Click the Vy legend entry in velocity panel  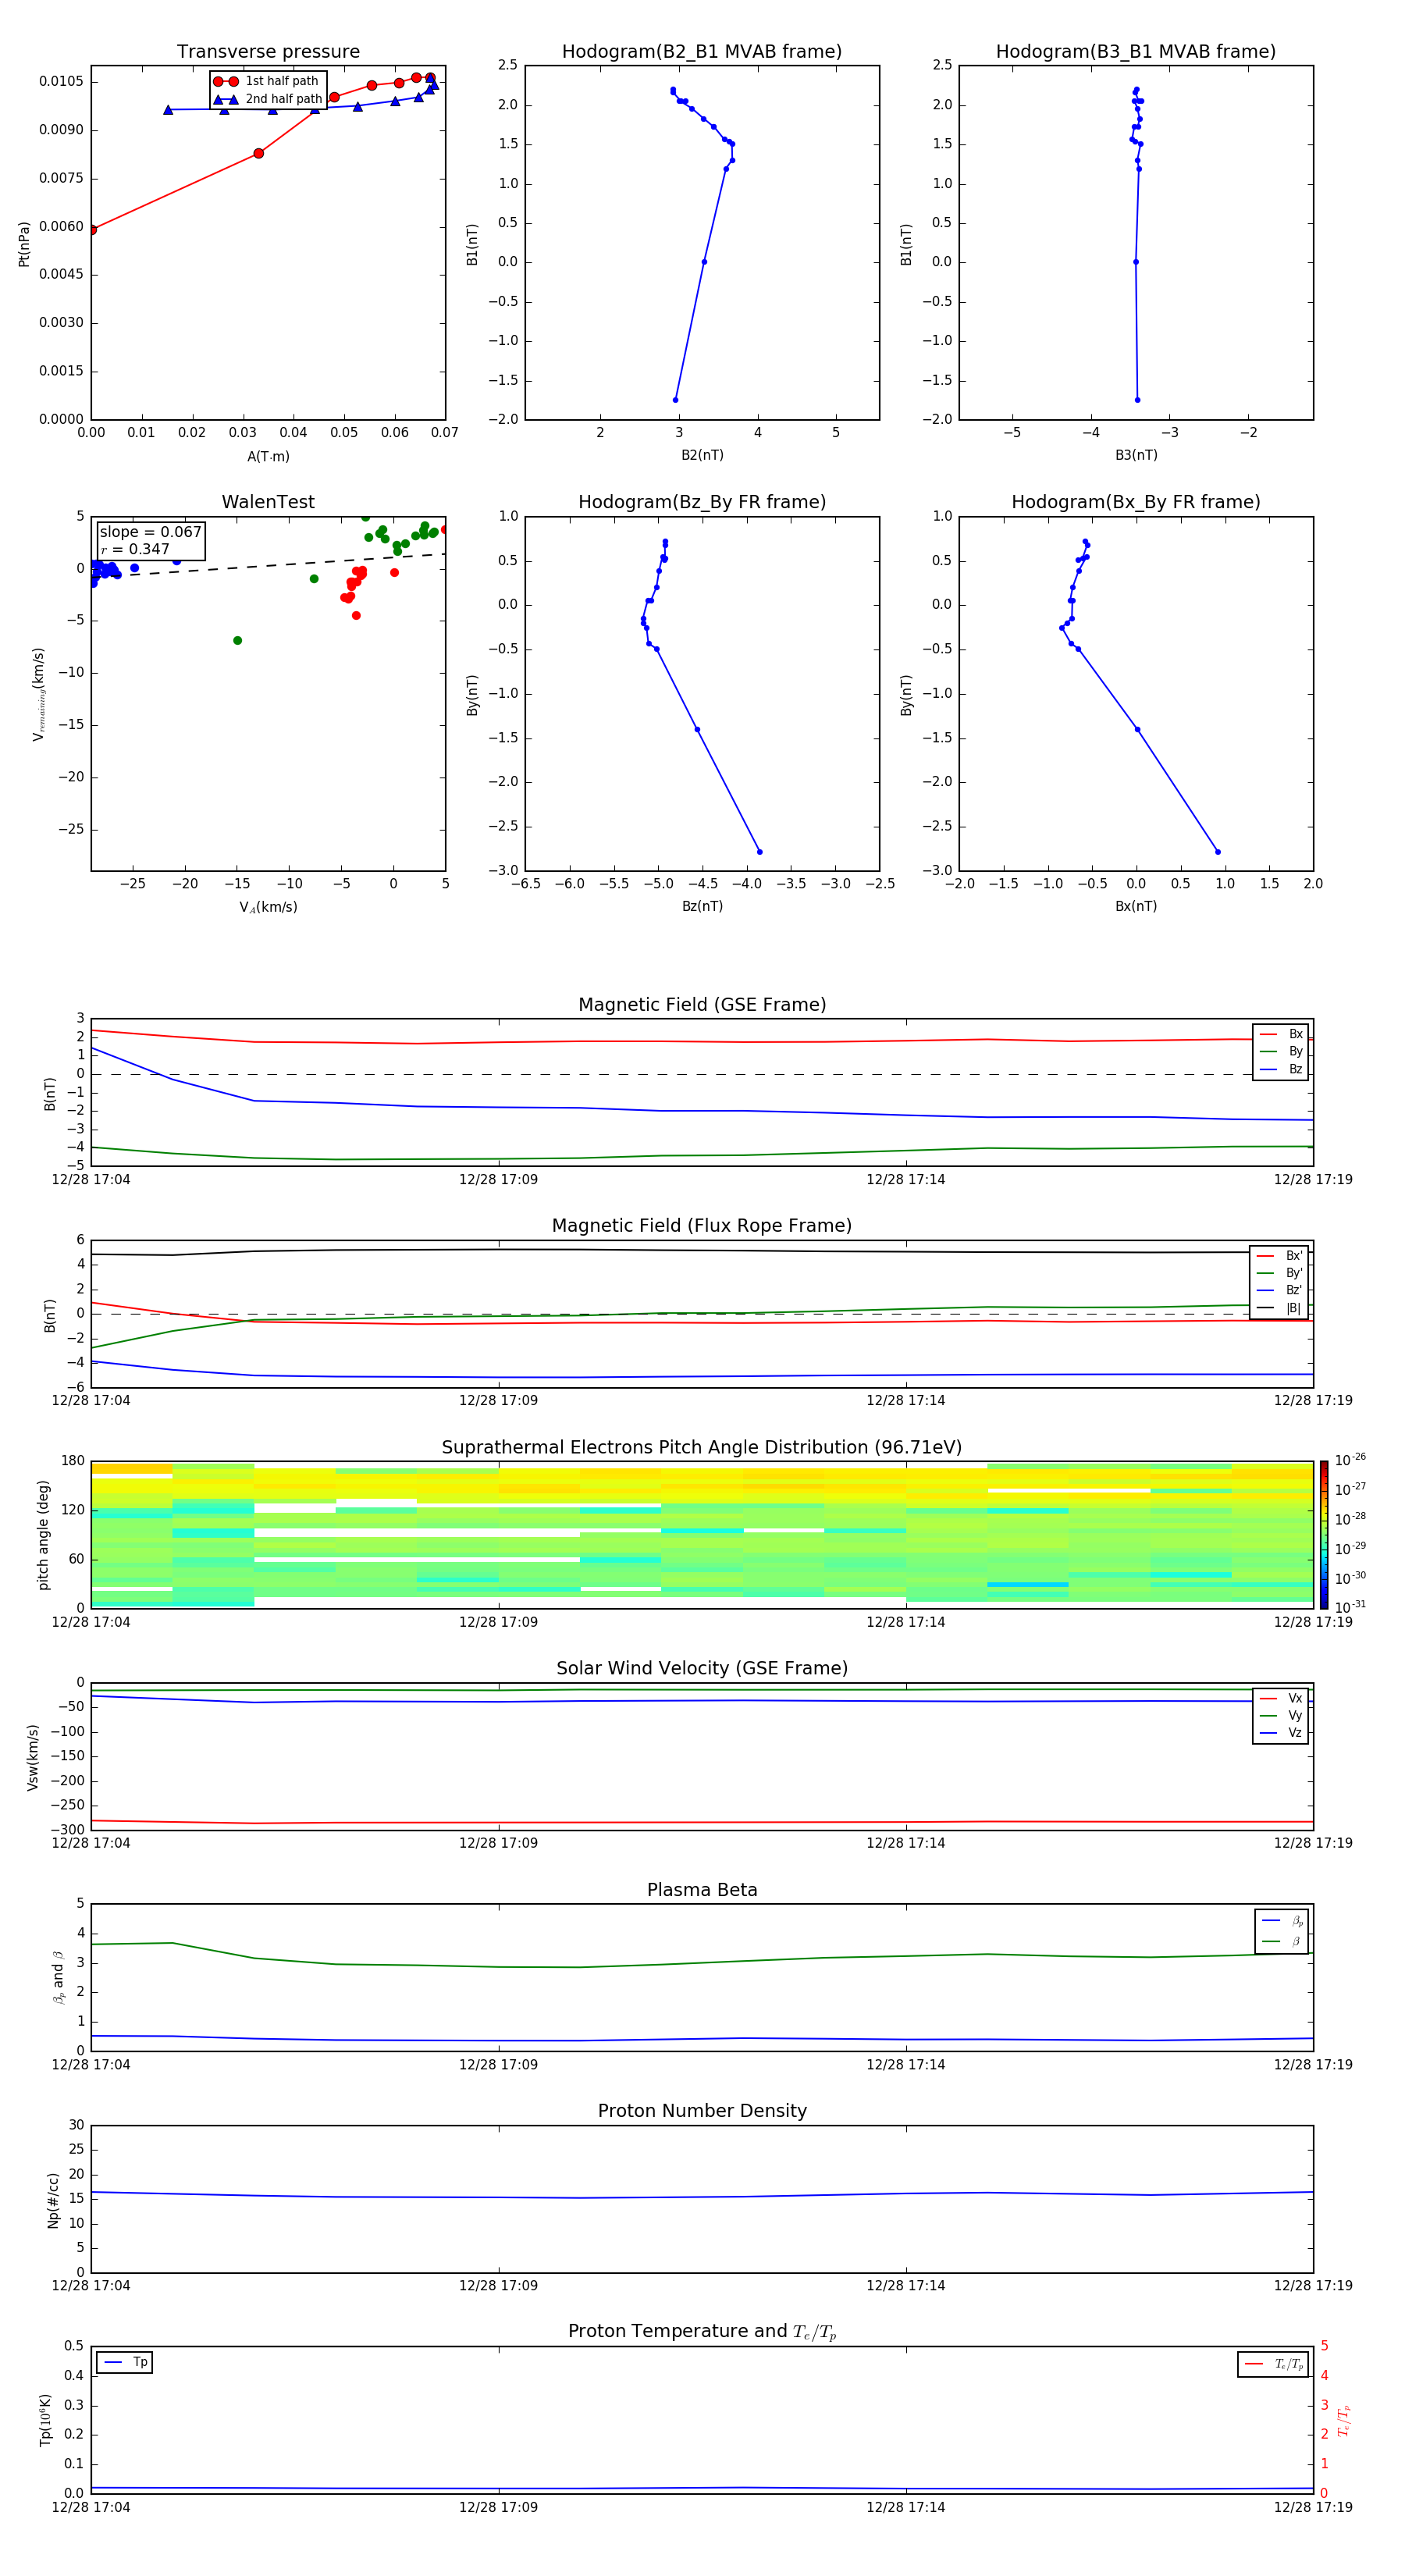pyautogui.click(x=1281, y=1715)
